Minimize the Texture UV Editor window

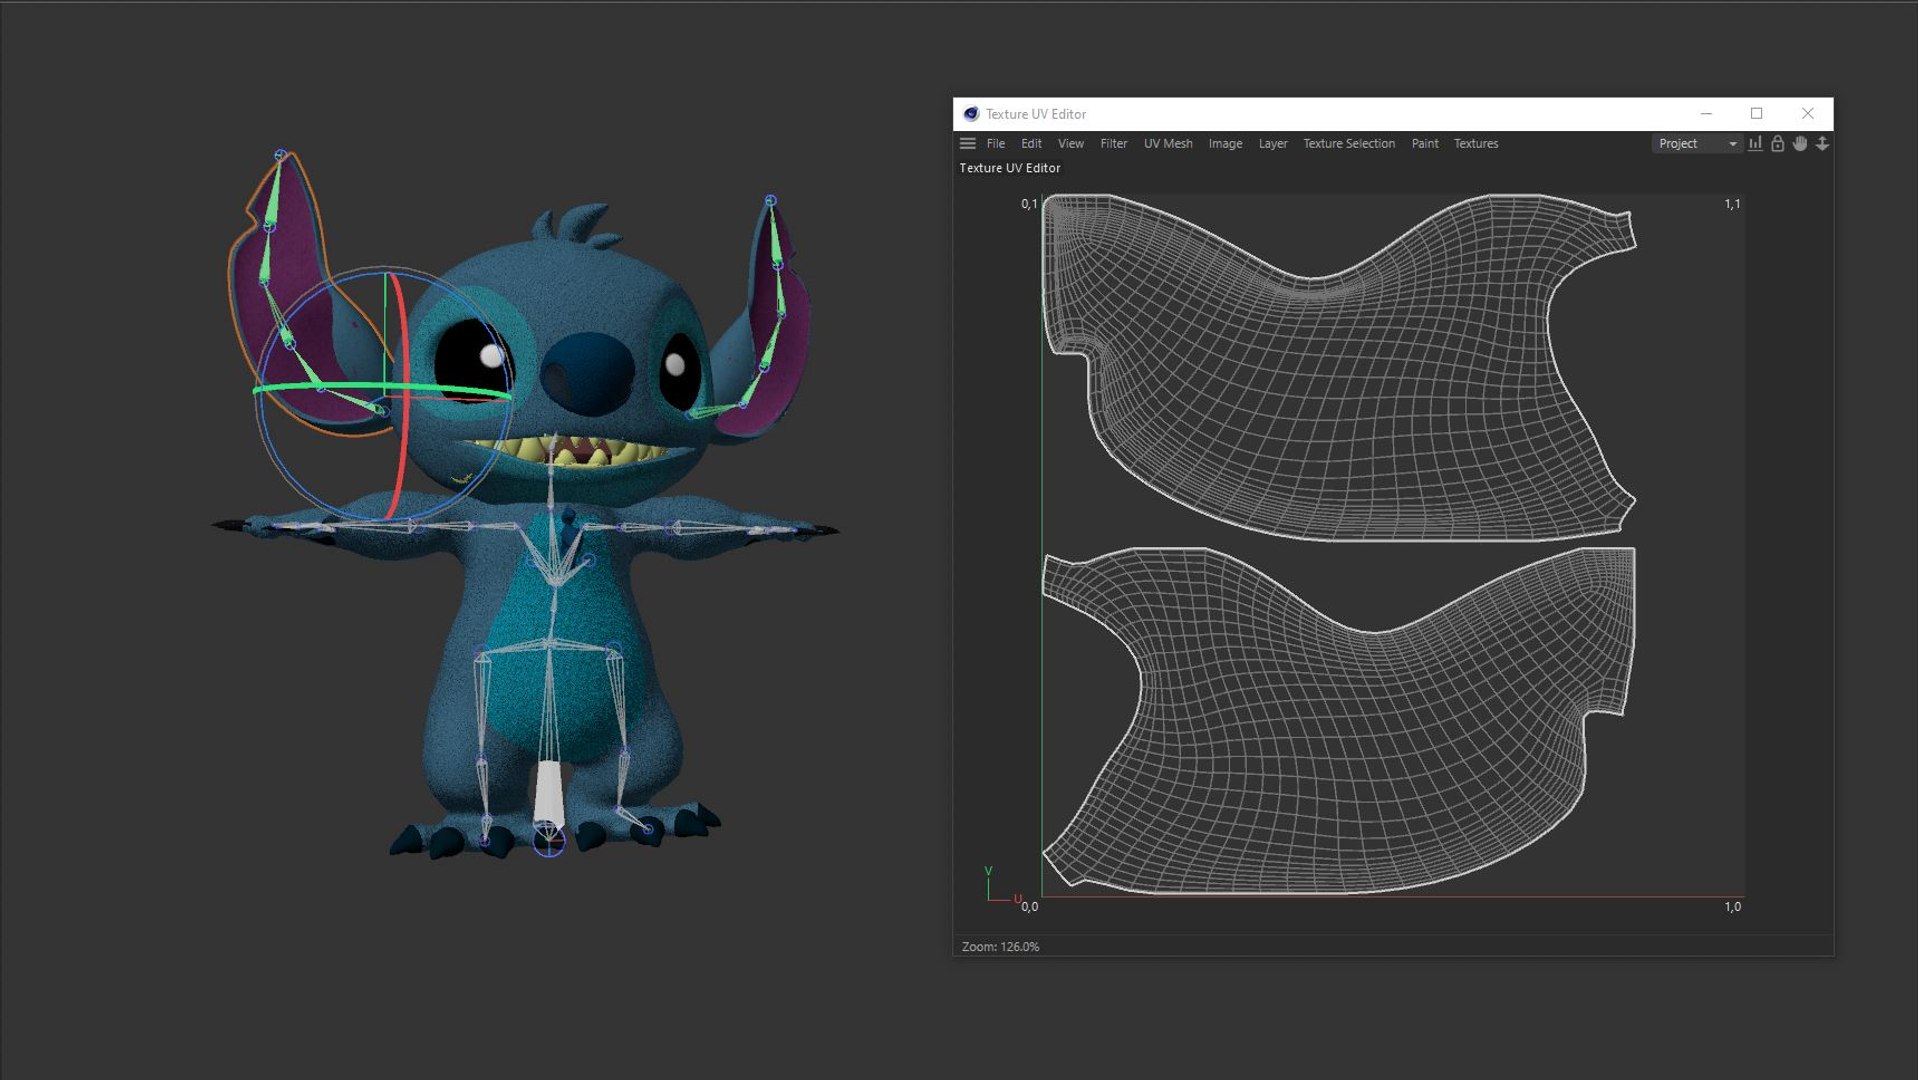tap(1706, 114)
